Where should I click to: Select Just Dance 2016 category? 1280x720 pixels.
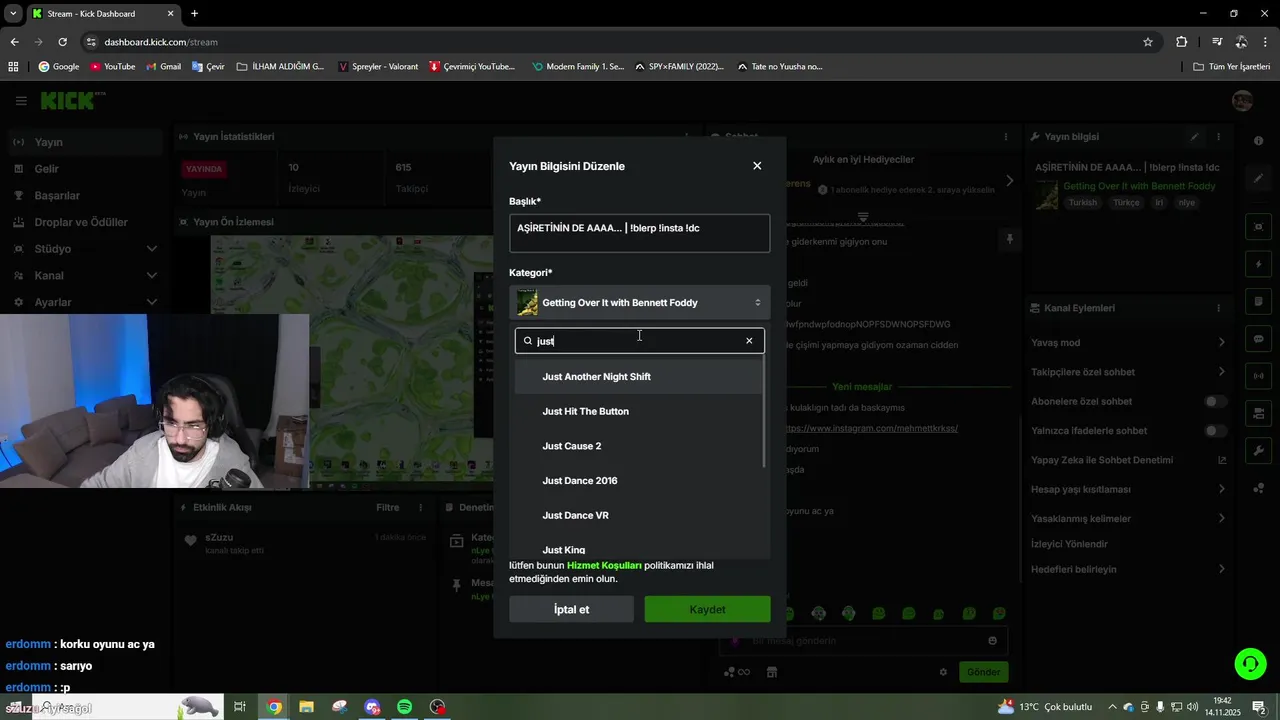point(639,481)
